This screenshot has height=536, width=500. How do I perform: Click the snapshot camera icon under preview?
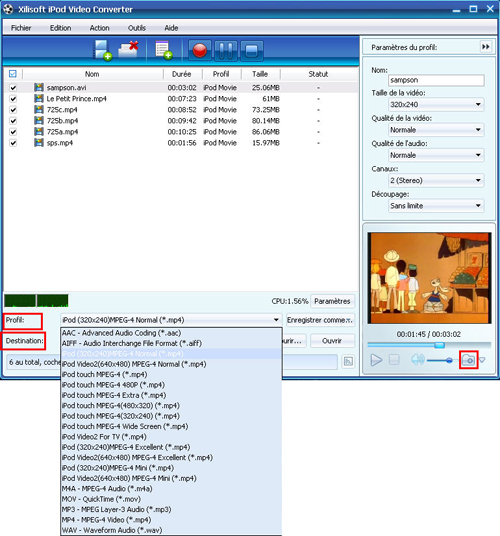(x=468, y=360)
